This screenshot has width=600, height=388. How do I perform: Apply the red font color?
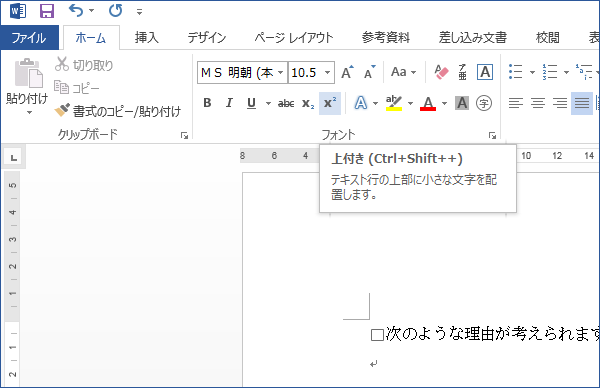(x=428, y=103)
